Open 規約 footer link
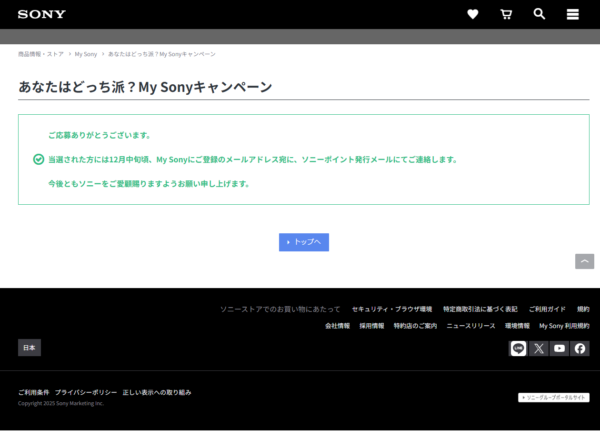Viewport: 600px width, 439px height. pyautogui.click(x=583, y=309)
